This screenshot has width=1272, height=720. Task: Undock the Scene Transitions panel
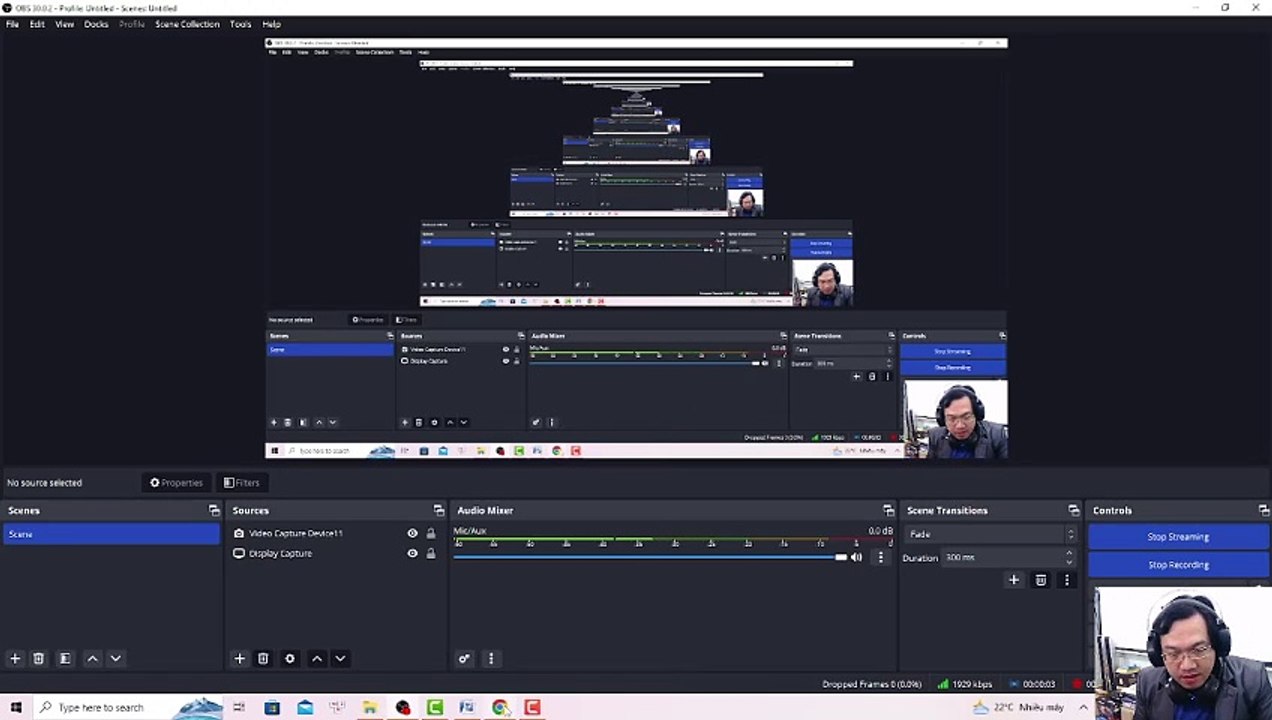point(1073,510)
